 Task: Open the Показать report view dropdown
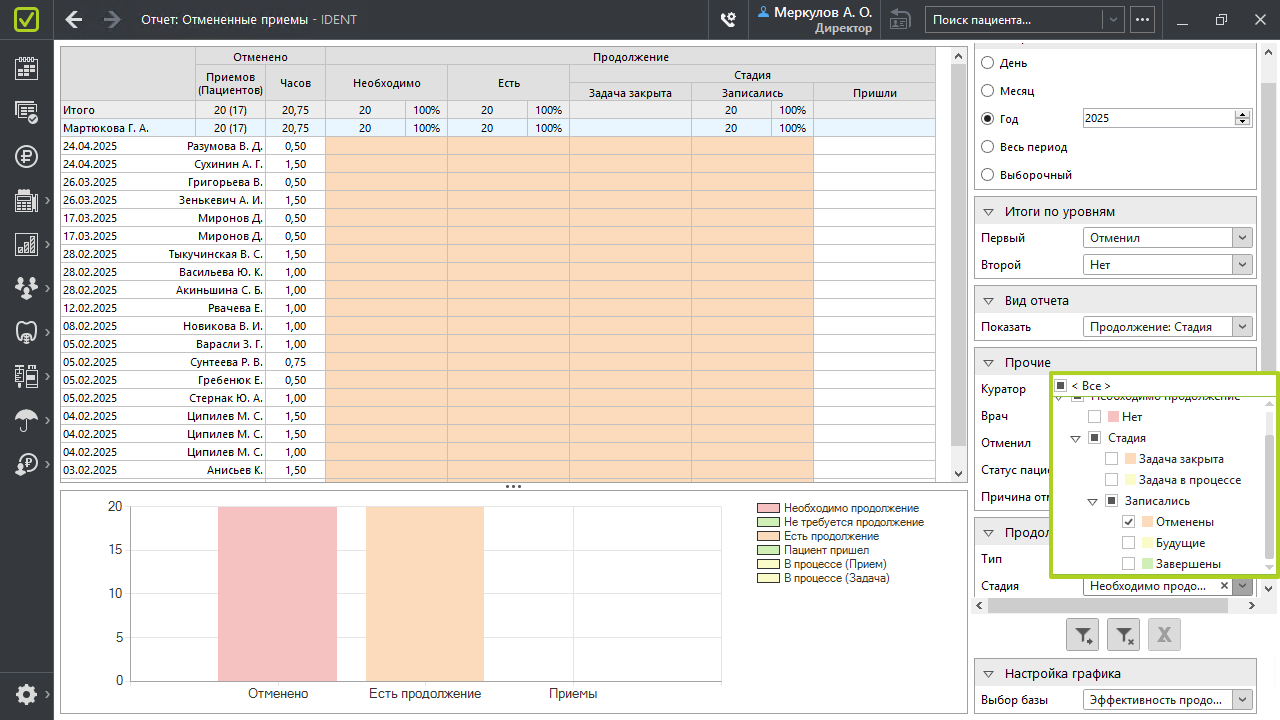click(1242, 327)
